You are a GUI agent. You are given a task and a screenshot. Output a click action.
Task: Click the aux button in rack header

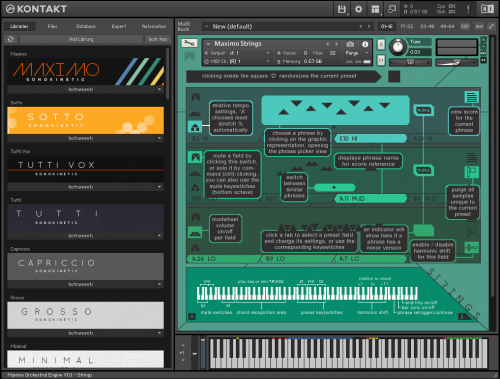click(x=479, y=26)
